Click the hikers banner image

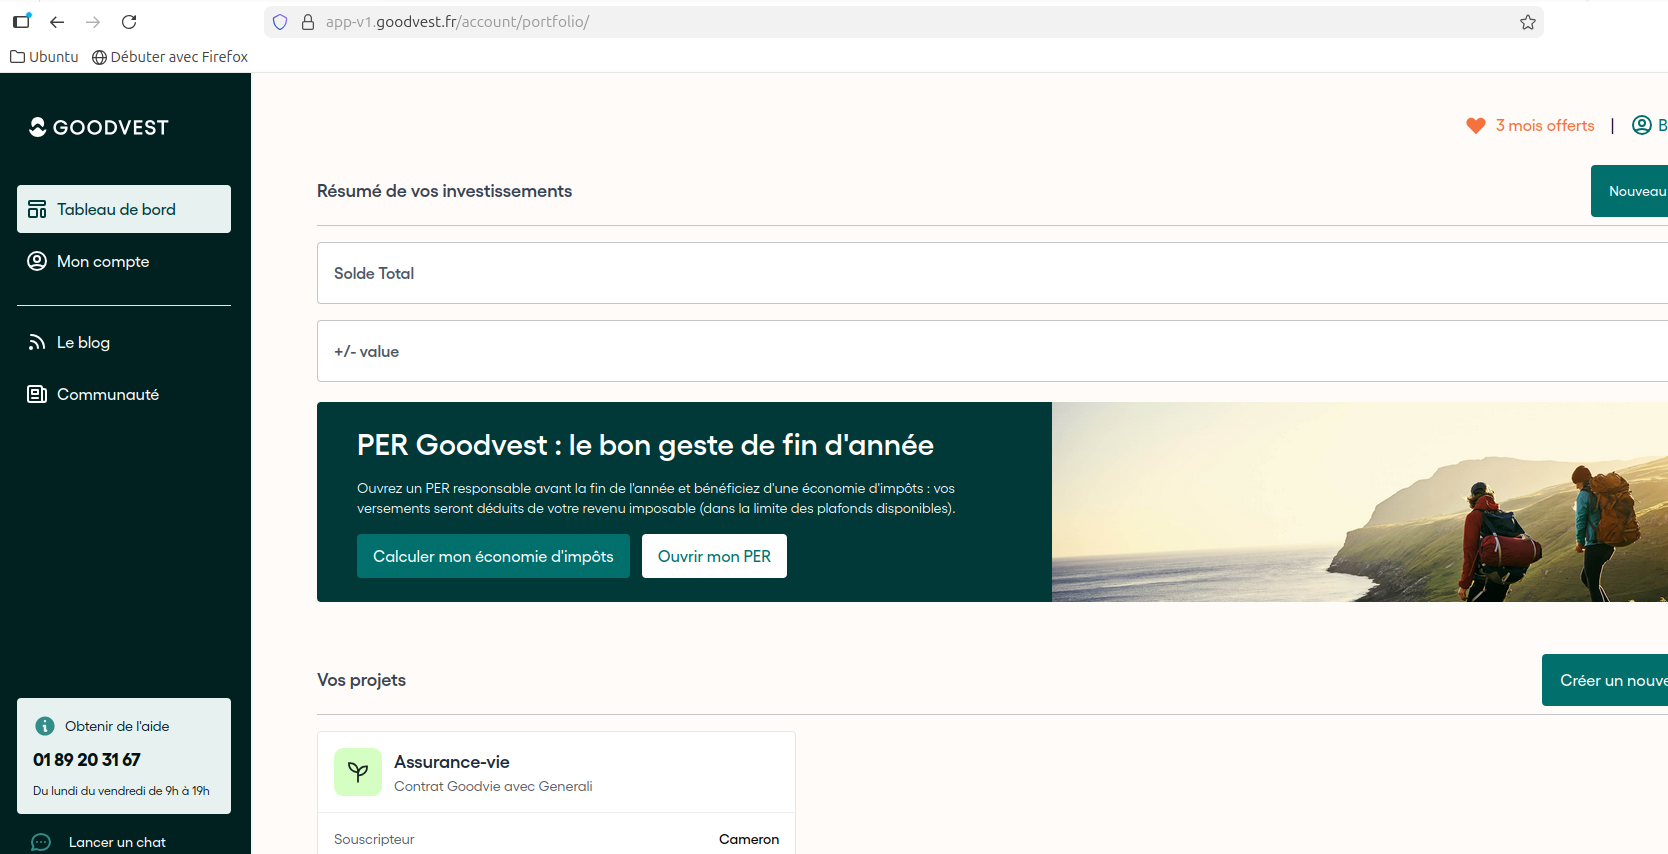(x=1359, y=502)
